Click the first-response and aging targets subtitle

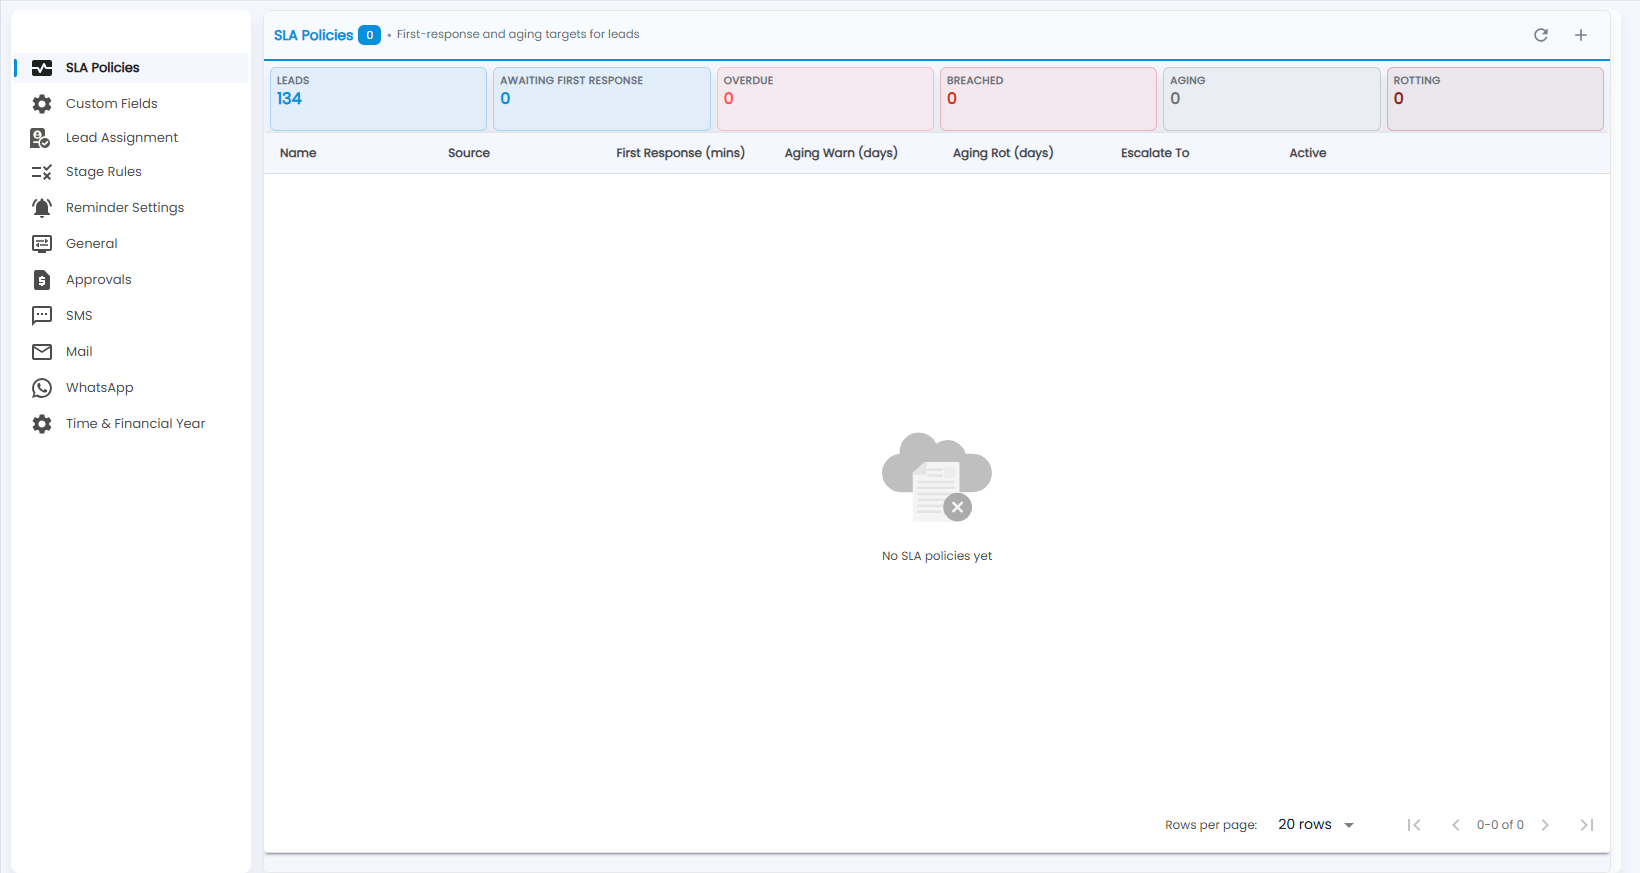coord(518,34)
